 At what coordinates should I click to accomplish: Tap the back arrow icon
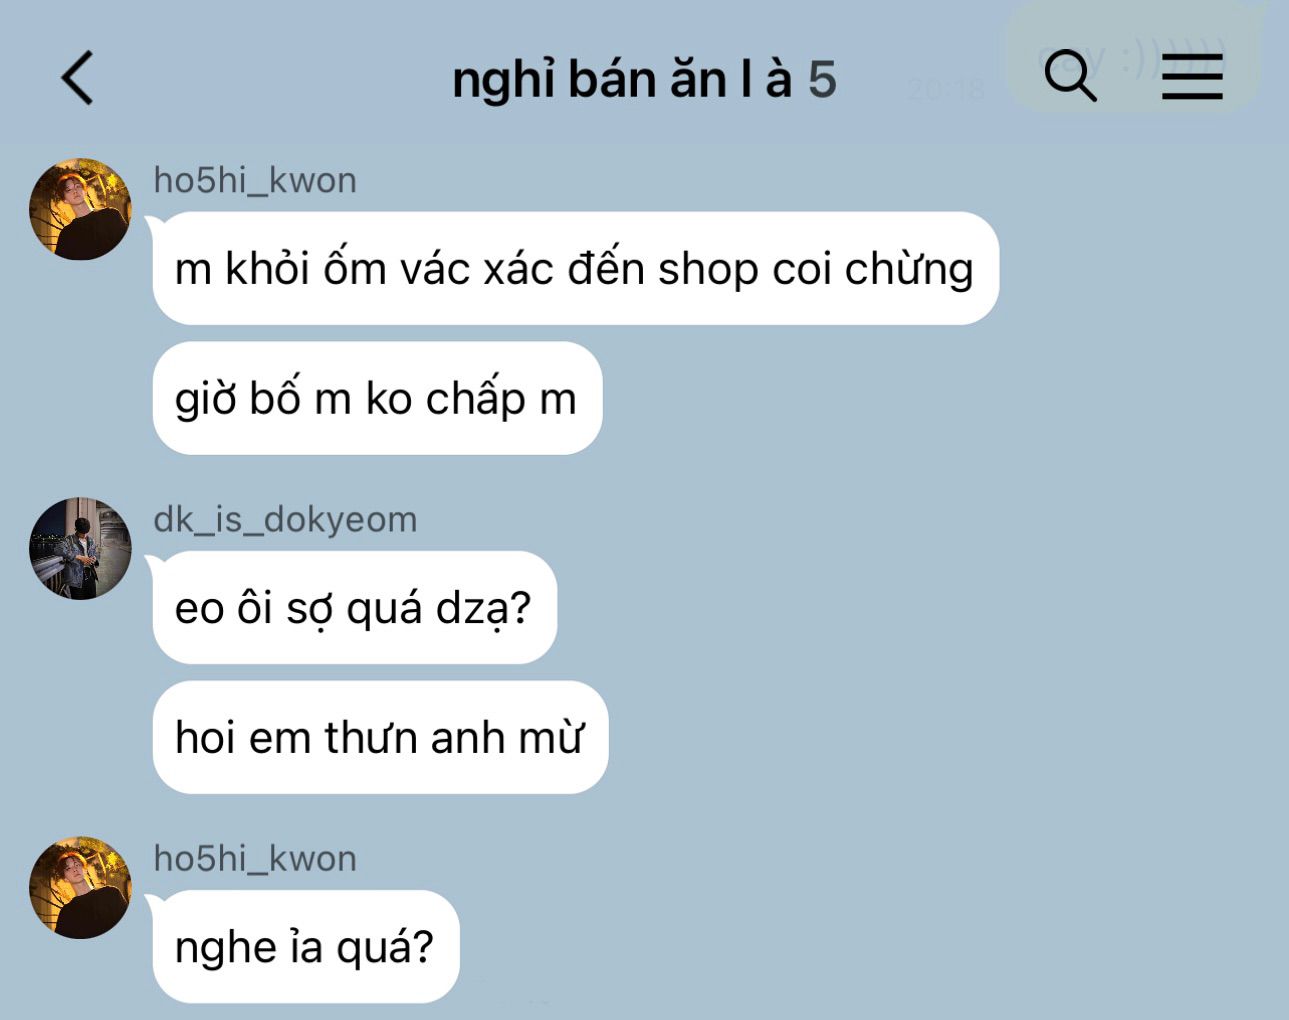coord(78,77)
